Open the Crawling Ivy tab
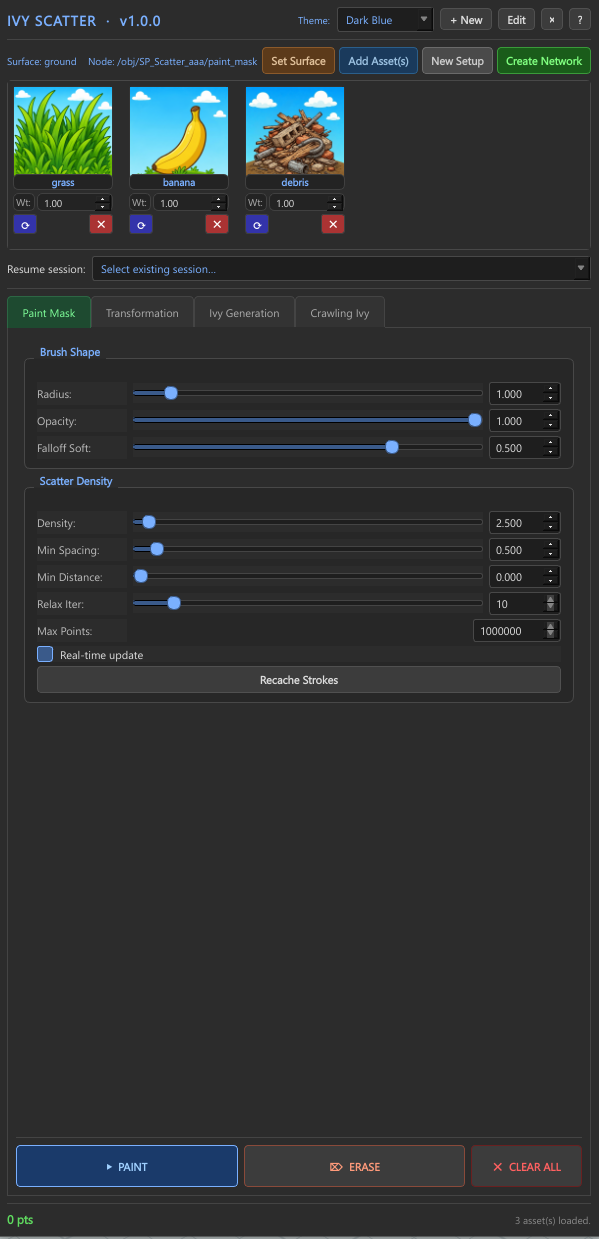 click(x=340, y=313)
